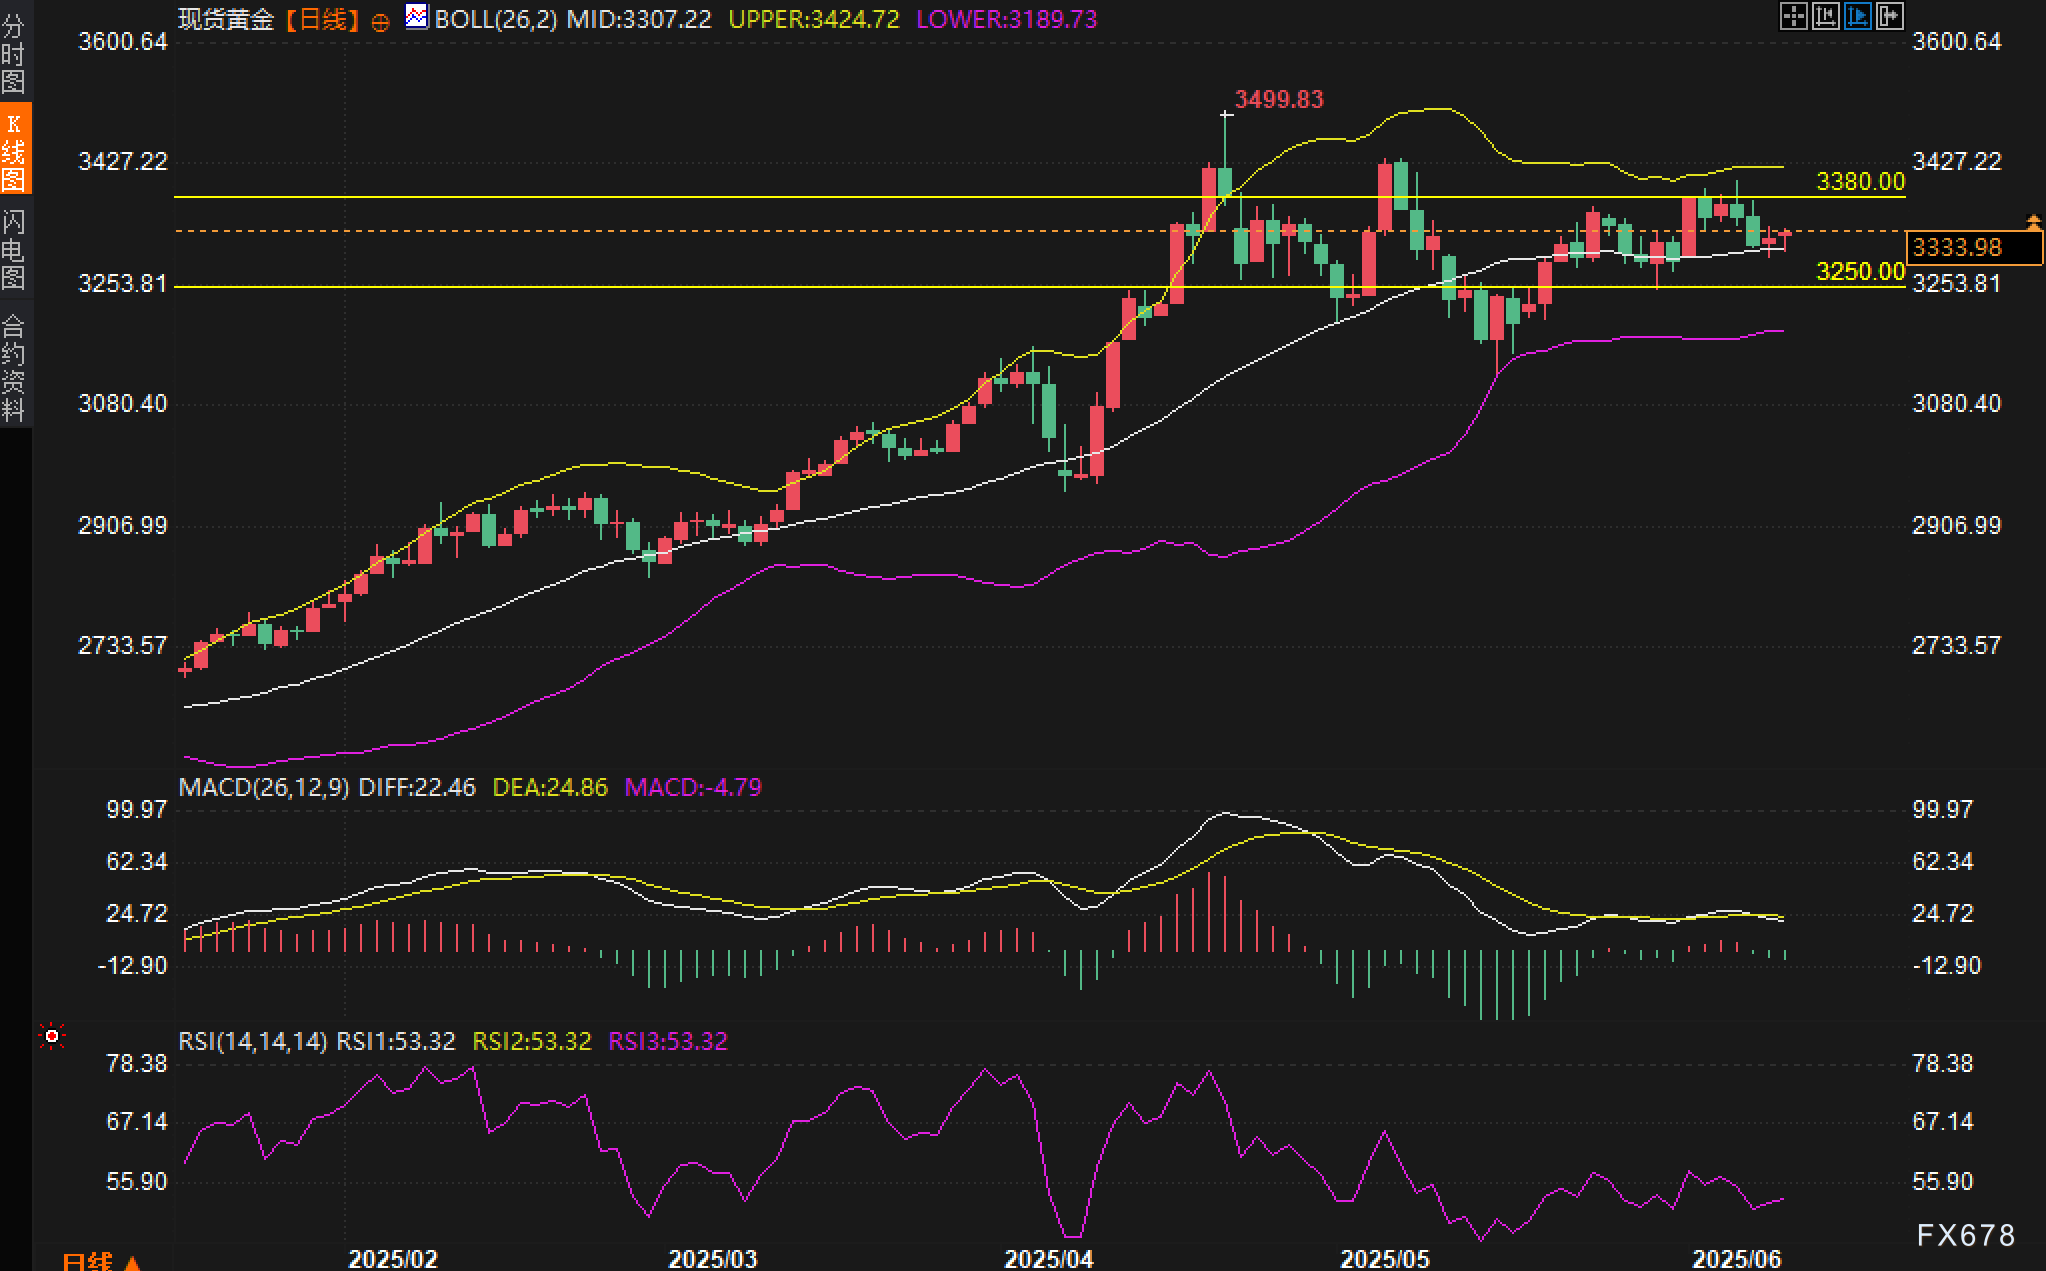This screenshot has height=1271, width=2046.
Task: Click the crosshair cursor icon at top right
Action: point(1794,16)
